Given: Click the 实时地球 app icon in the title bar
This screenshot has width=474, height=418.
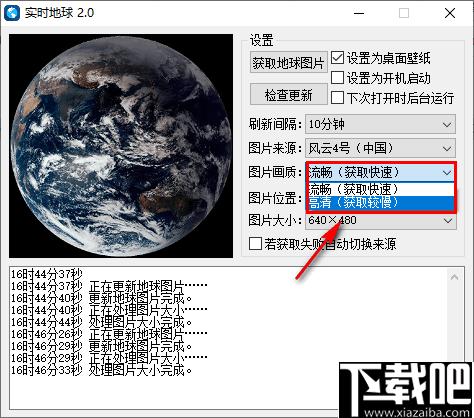Looking at the screenshot, I should point(12,13).
